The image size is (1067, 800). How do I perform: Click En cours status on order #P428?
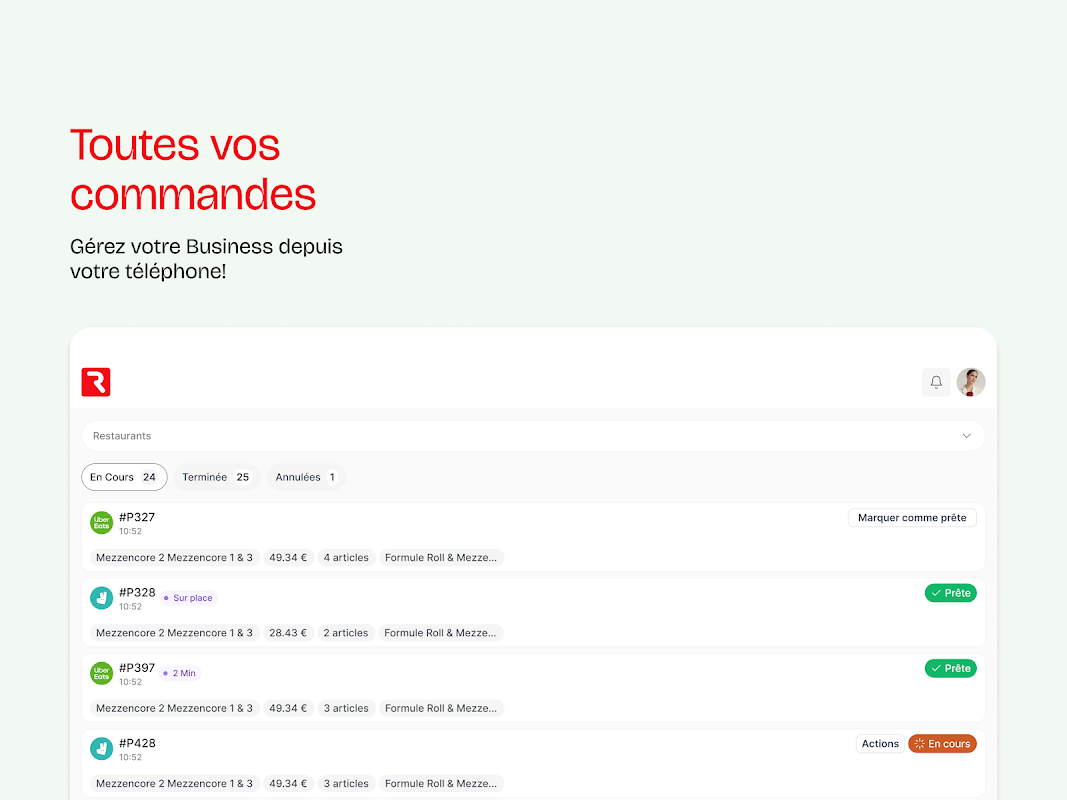[x=942, y=744]
